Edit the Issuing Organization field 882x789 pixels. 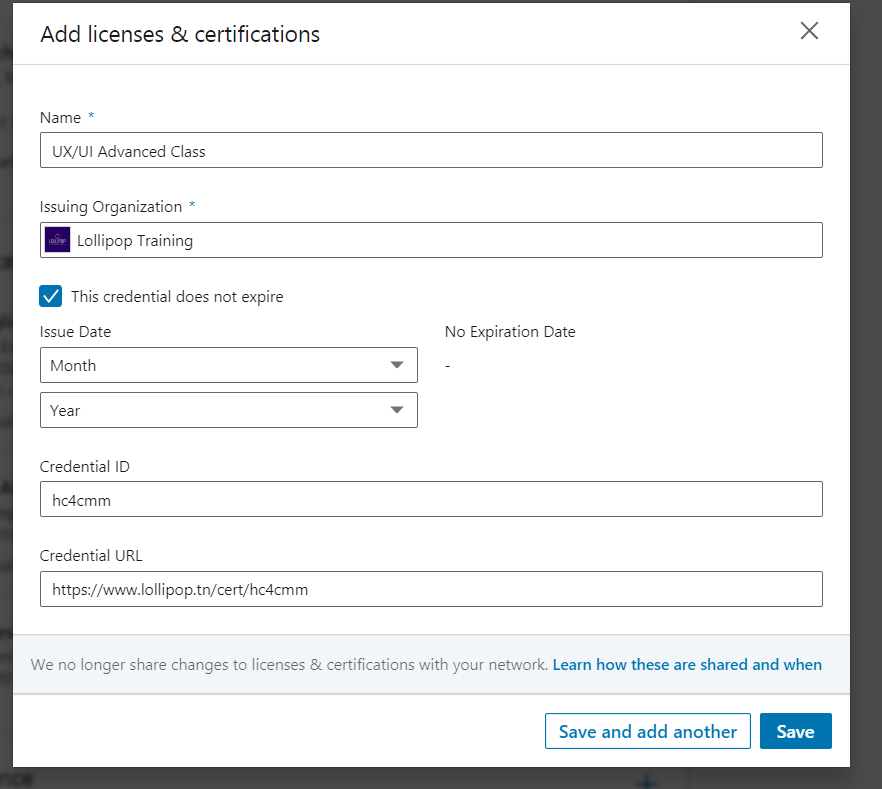(431, 240)
